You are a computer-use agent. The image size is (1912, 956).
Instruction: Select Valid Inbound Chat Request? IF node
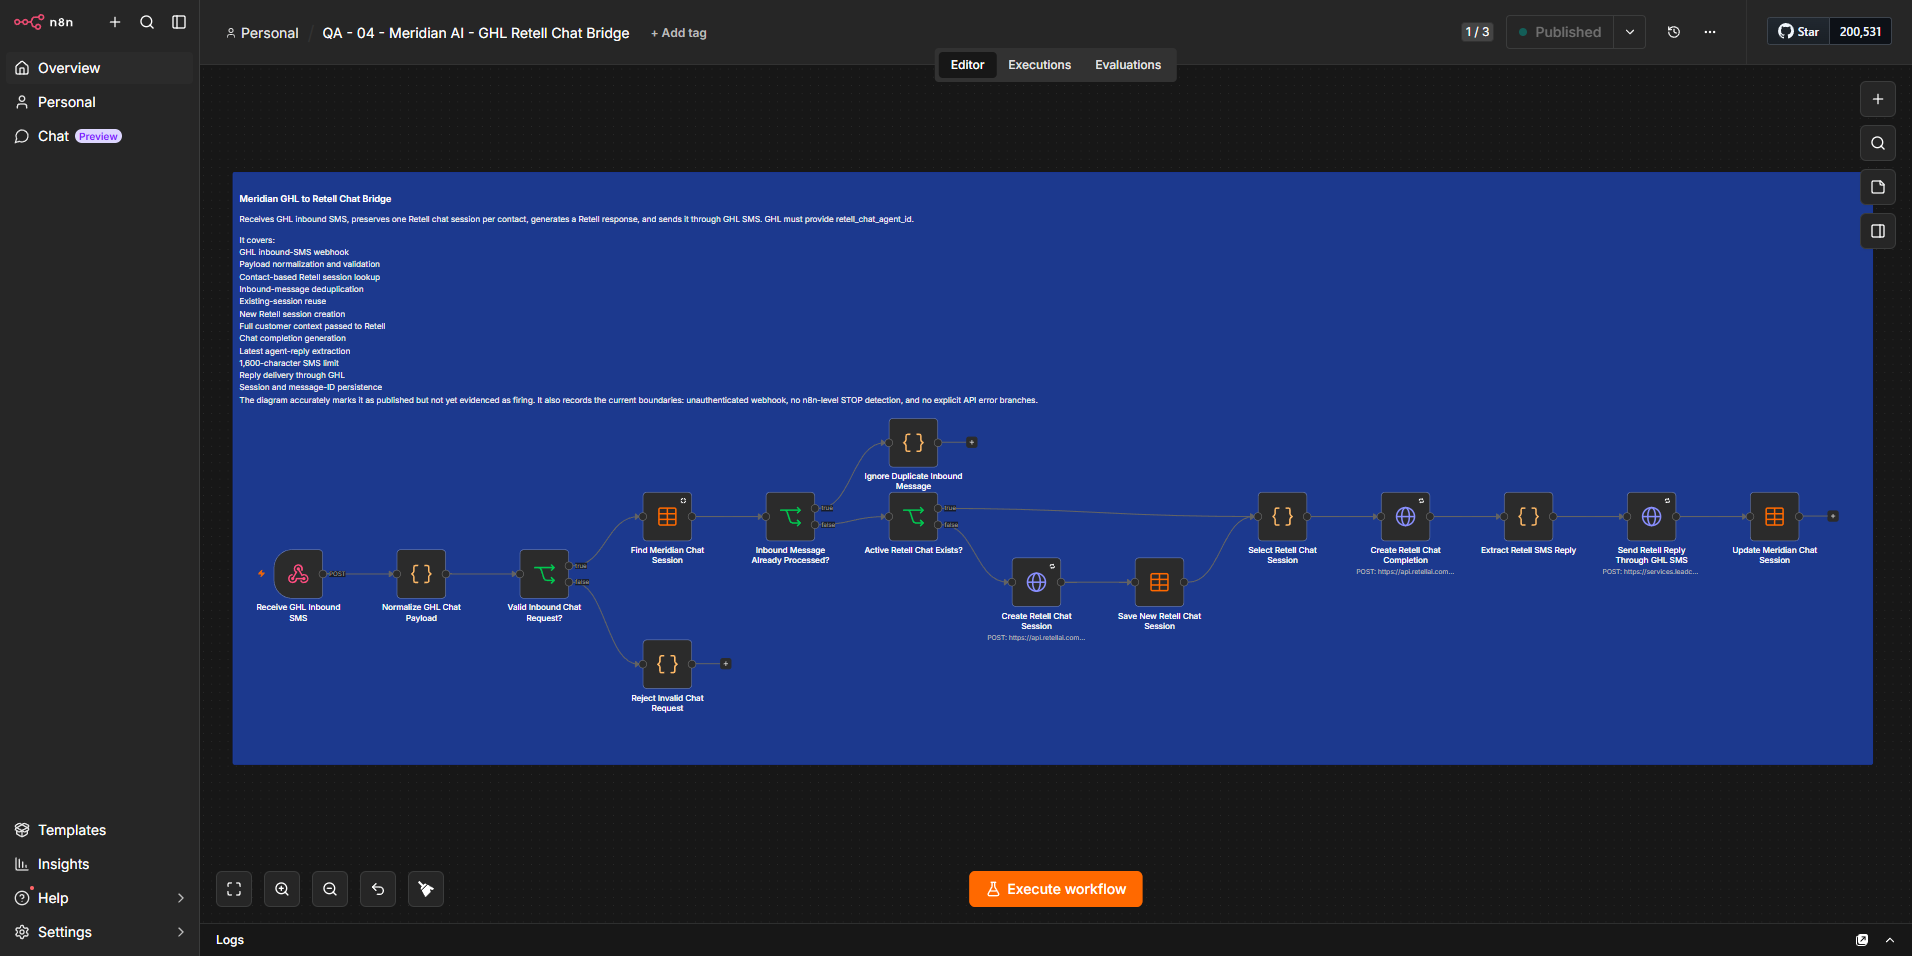point(544,574)
